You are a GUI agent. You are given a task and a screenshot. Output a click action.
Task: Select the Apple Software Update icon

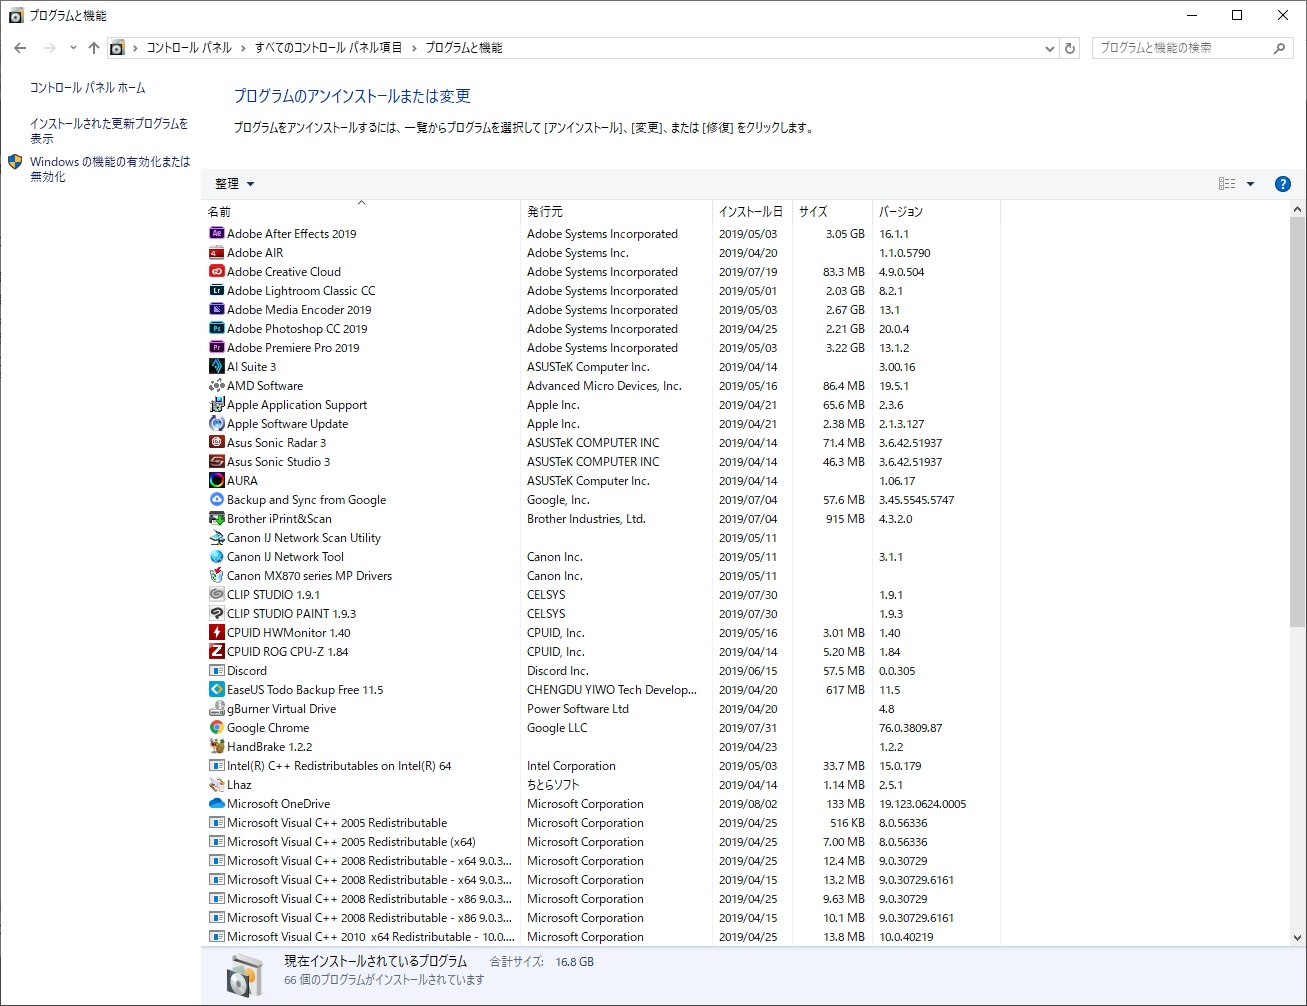(x=216, y=424)
